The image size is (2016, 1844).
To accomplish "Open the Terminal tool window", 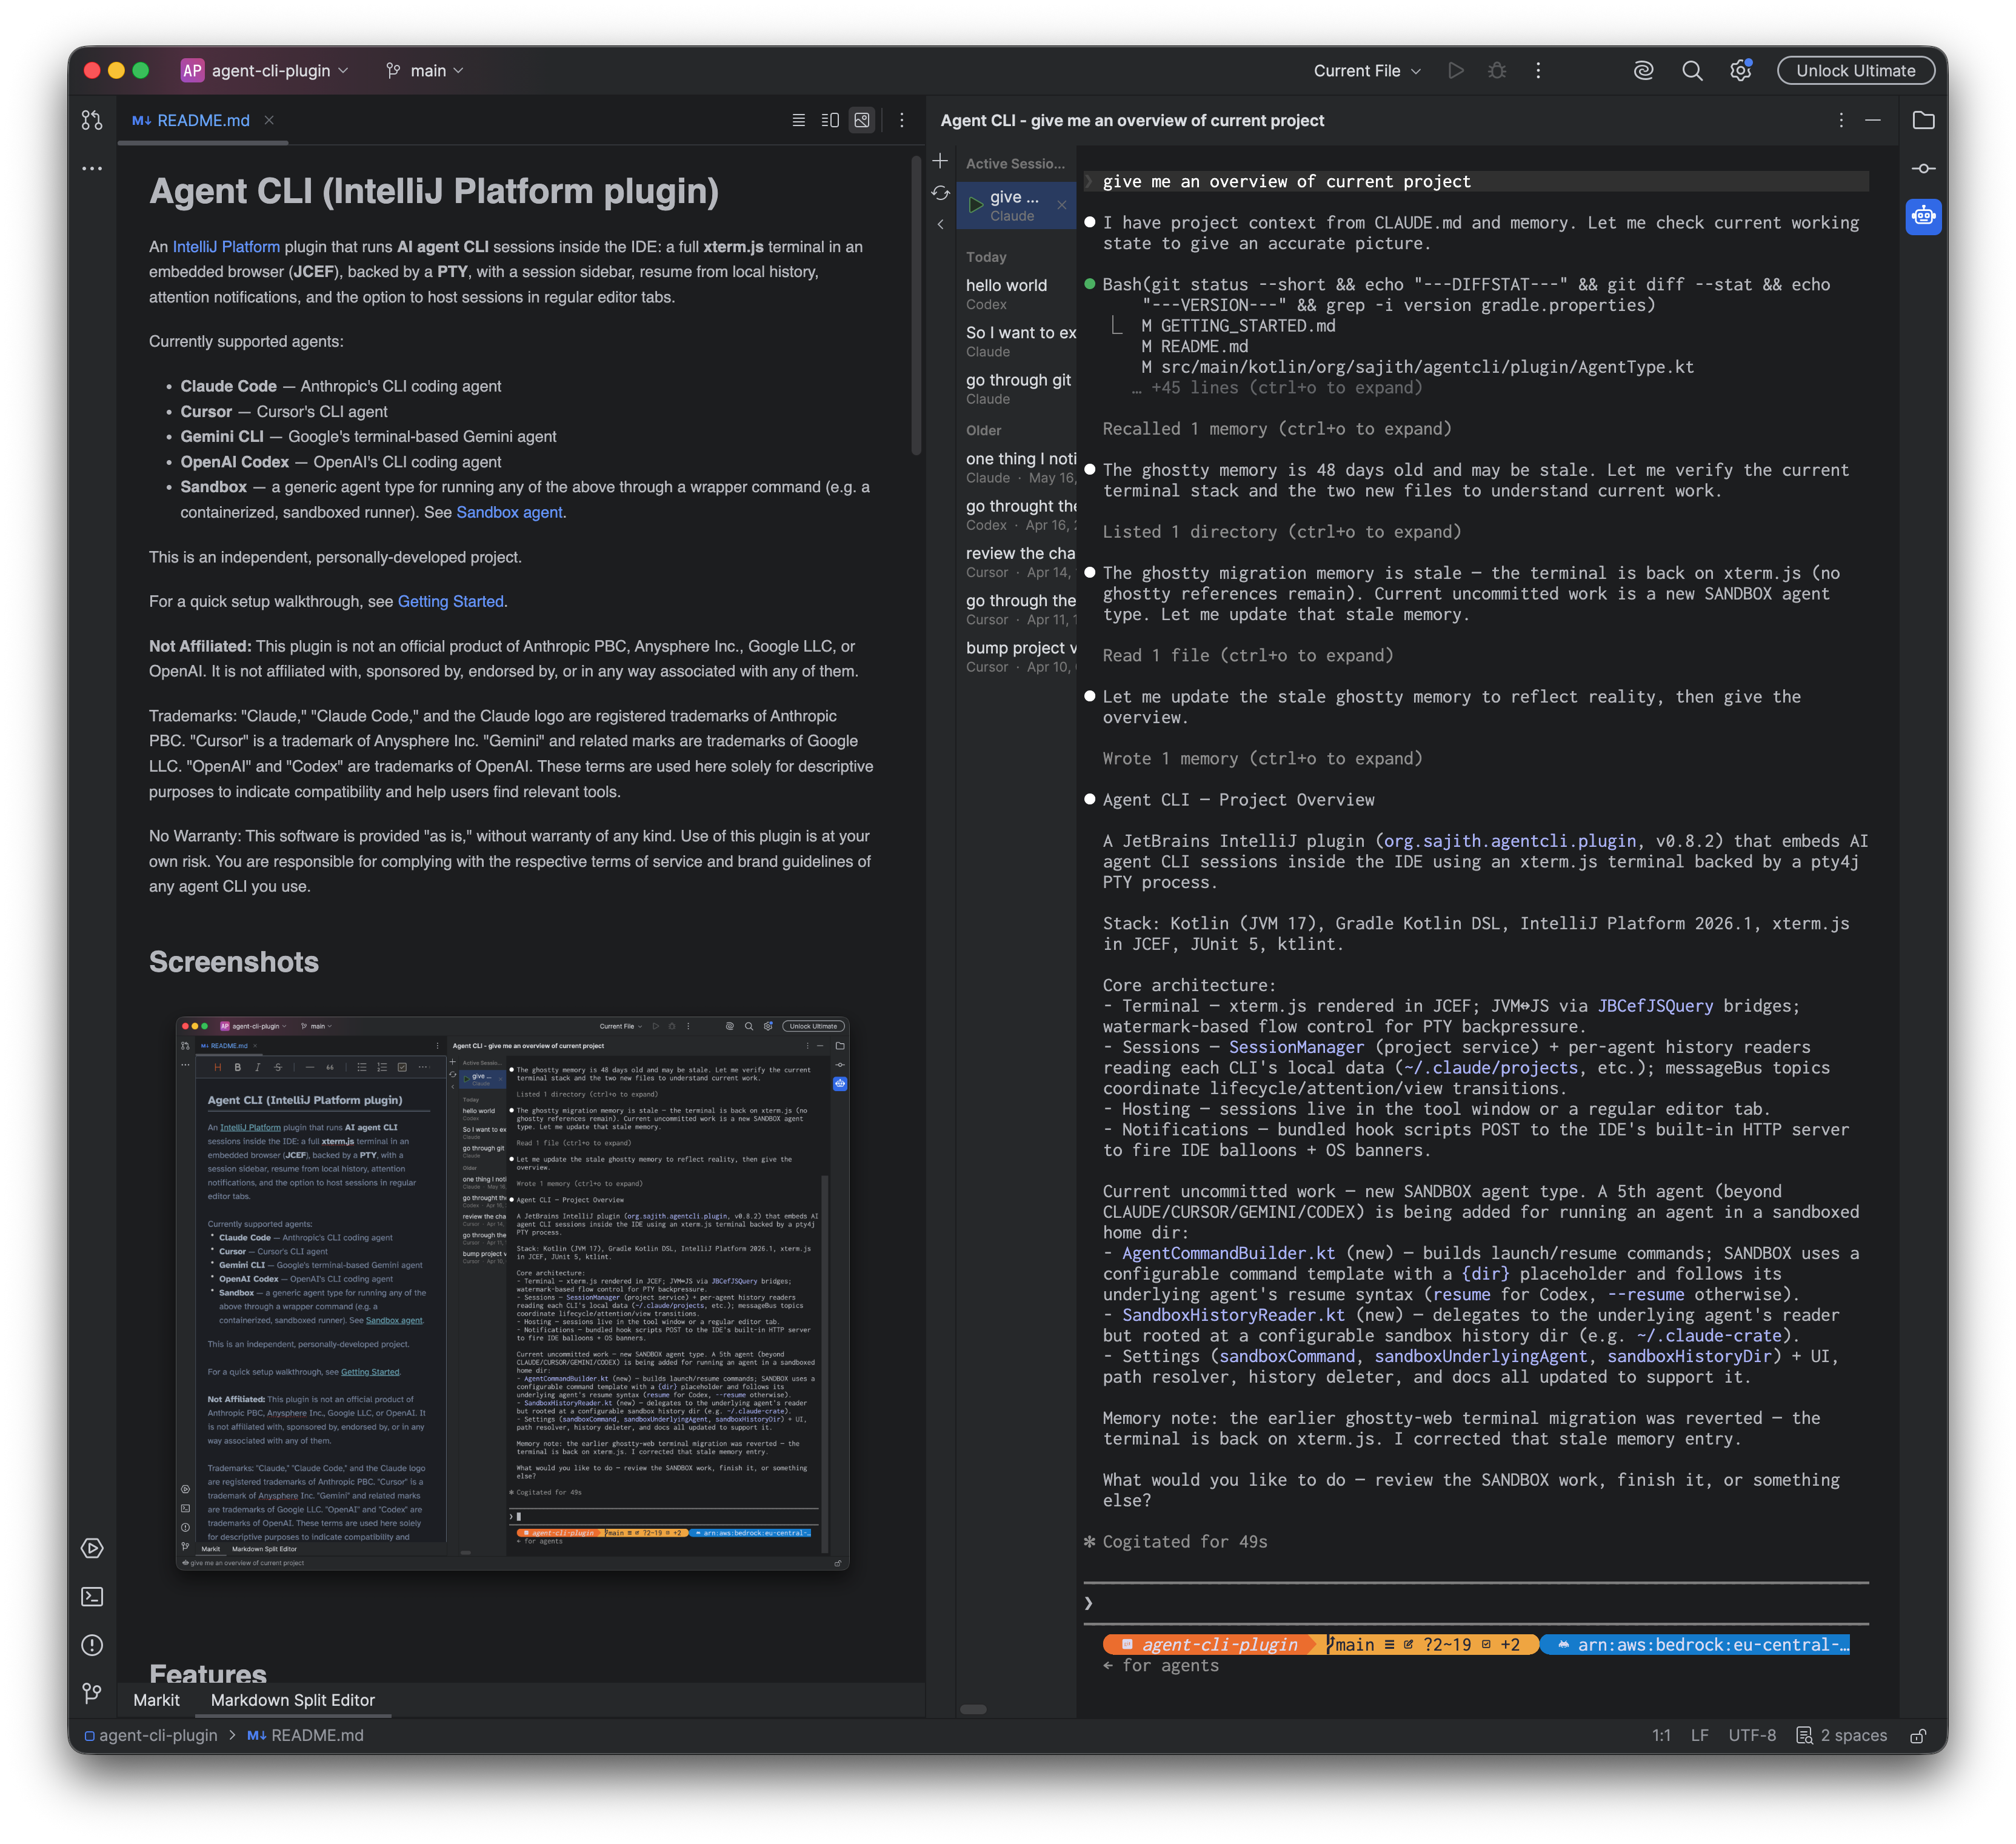I will 92,1597.
